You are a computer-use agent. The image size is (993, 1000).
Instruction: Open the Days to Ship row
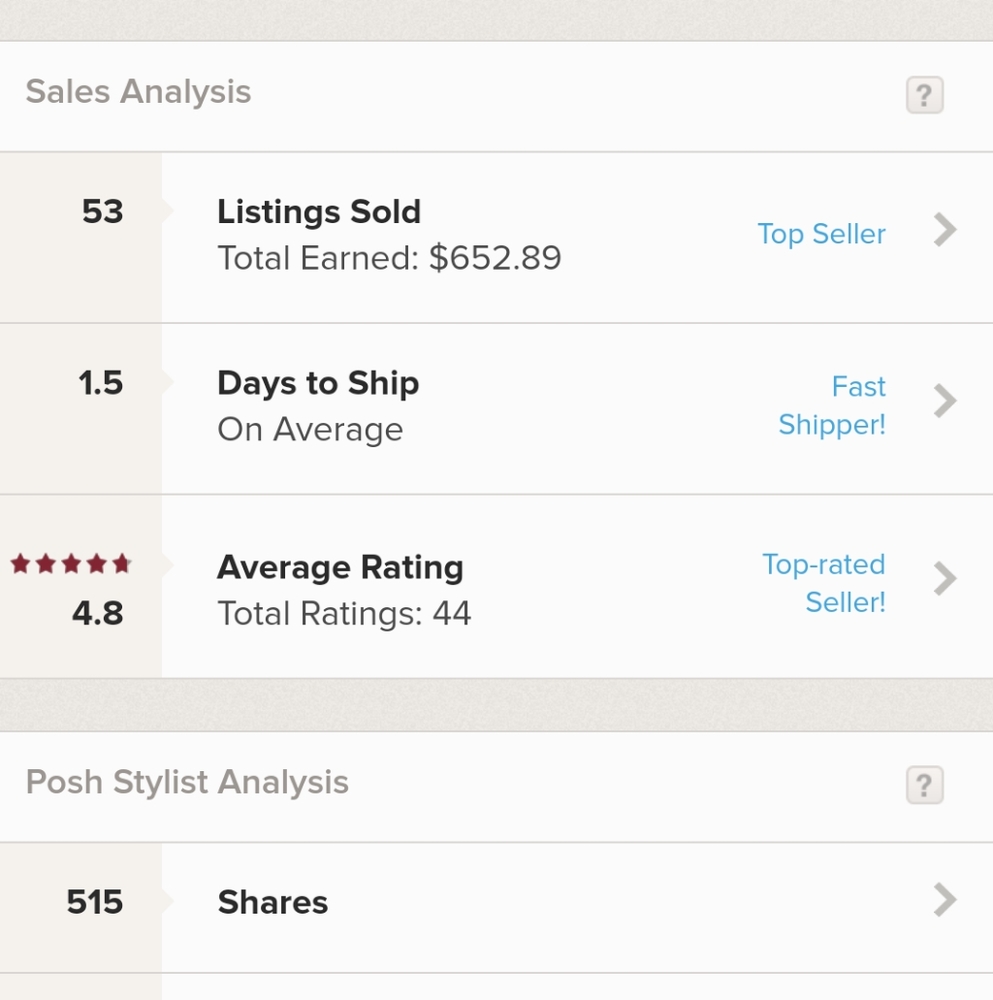tap(318, 384)
